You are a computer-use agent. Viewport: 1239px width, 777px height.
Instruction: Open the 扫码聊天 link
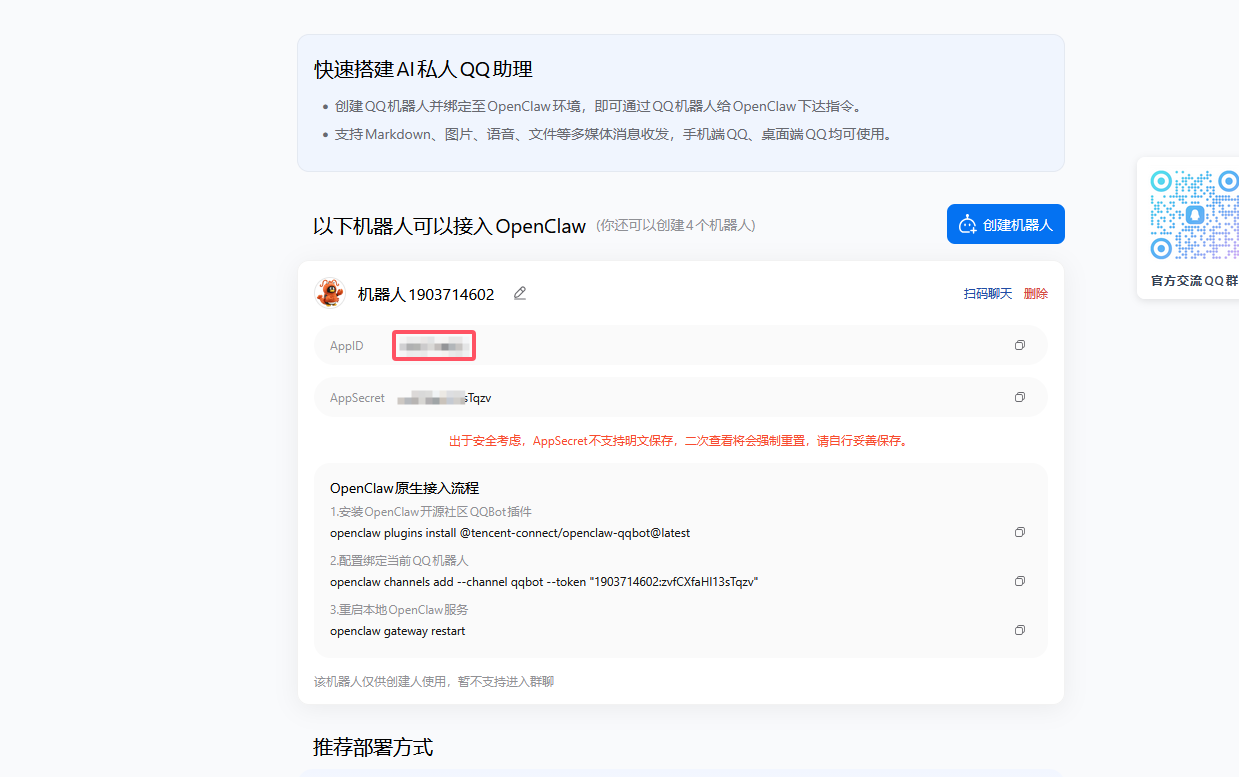click(x=988, y=294)
